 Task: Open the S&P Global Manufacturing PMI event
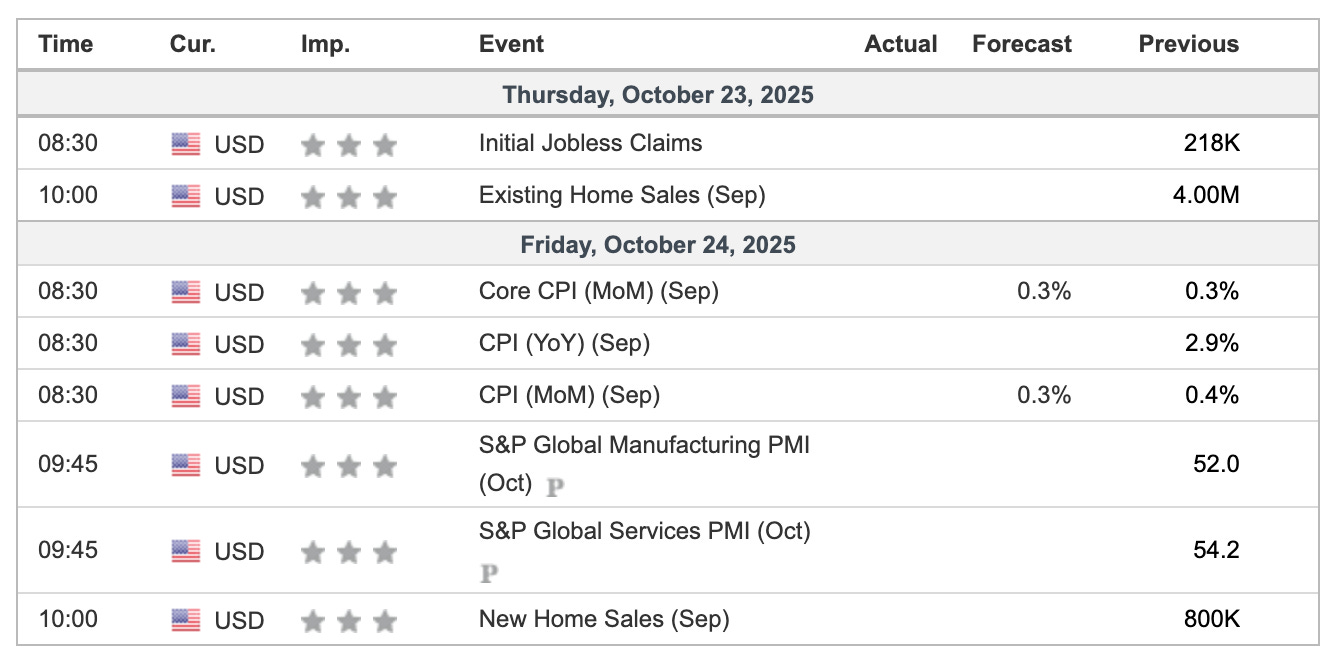click(x=644, y=445)
